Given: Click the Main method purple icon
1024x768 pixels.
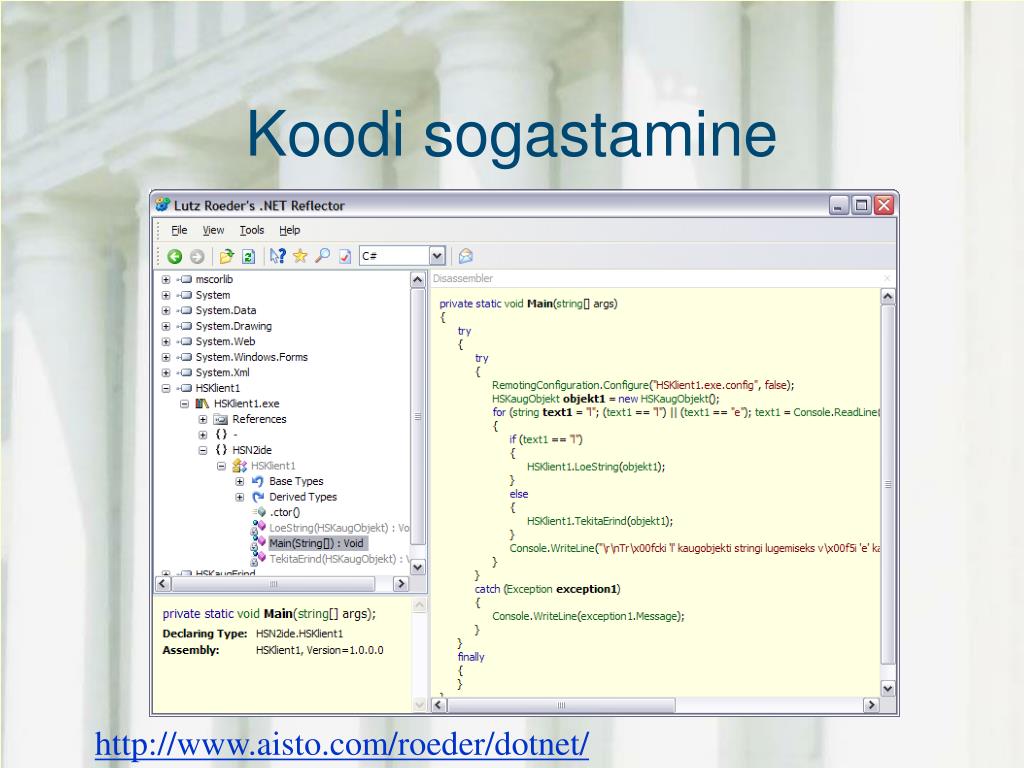Looking at the screenshot, I should 259,543.
